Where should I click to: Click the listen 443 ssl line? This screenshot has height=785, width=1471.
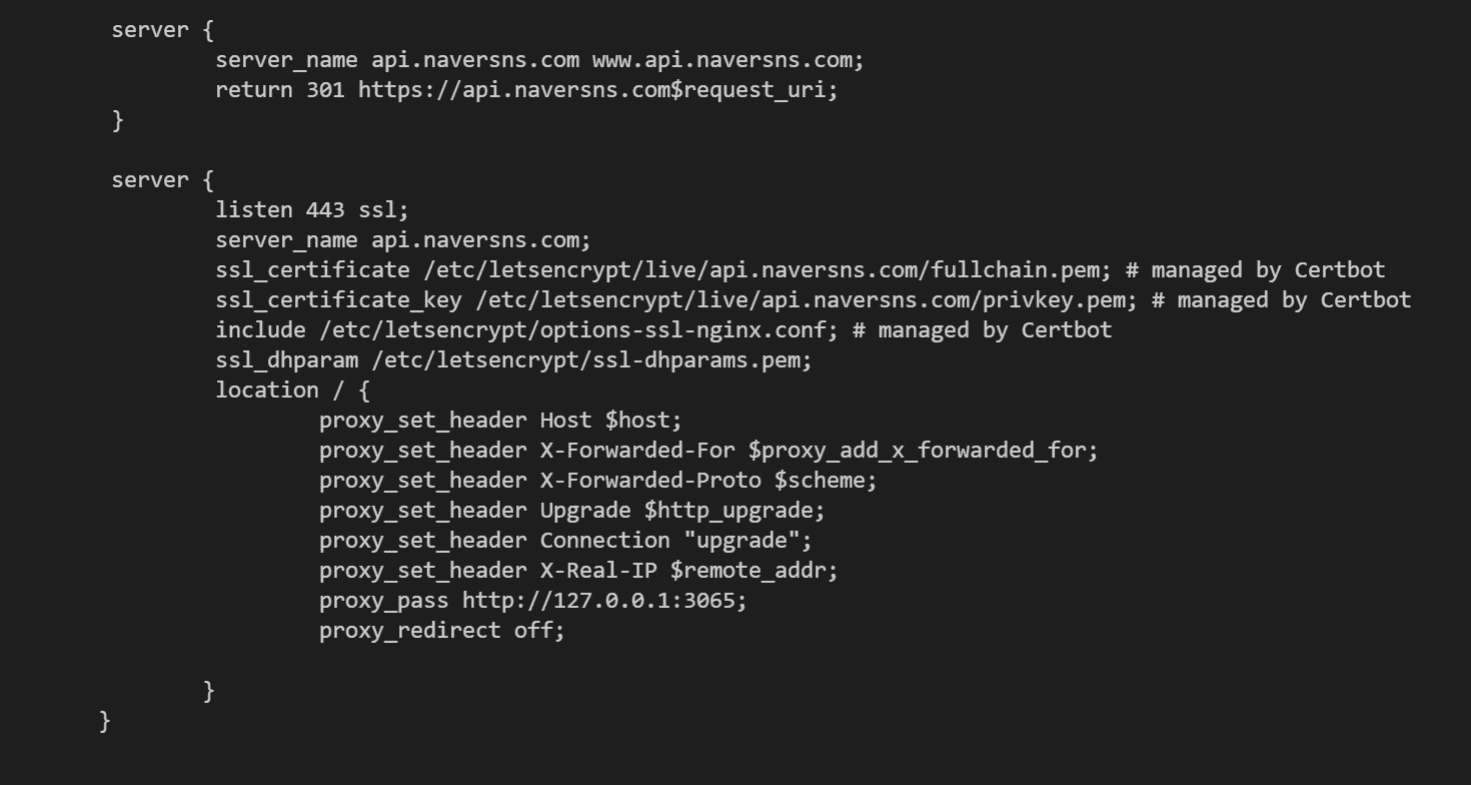(312, 210)
